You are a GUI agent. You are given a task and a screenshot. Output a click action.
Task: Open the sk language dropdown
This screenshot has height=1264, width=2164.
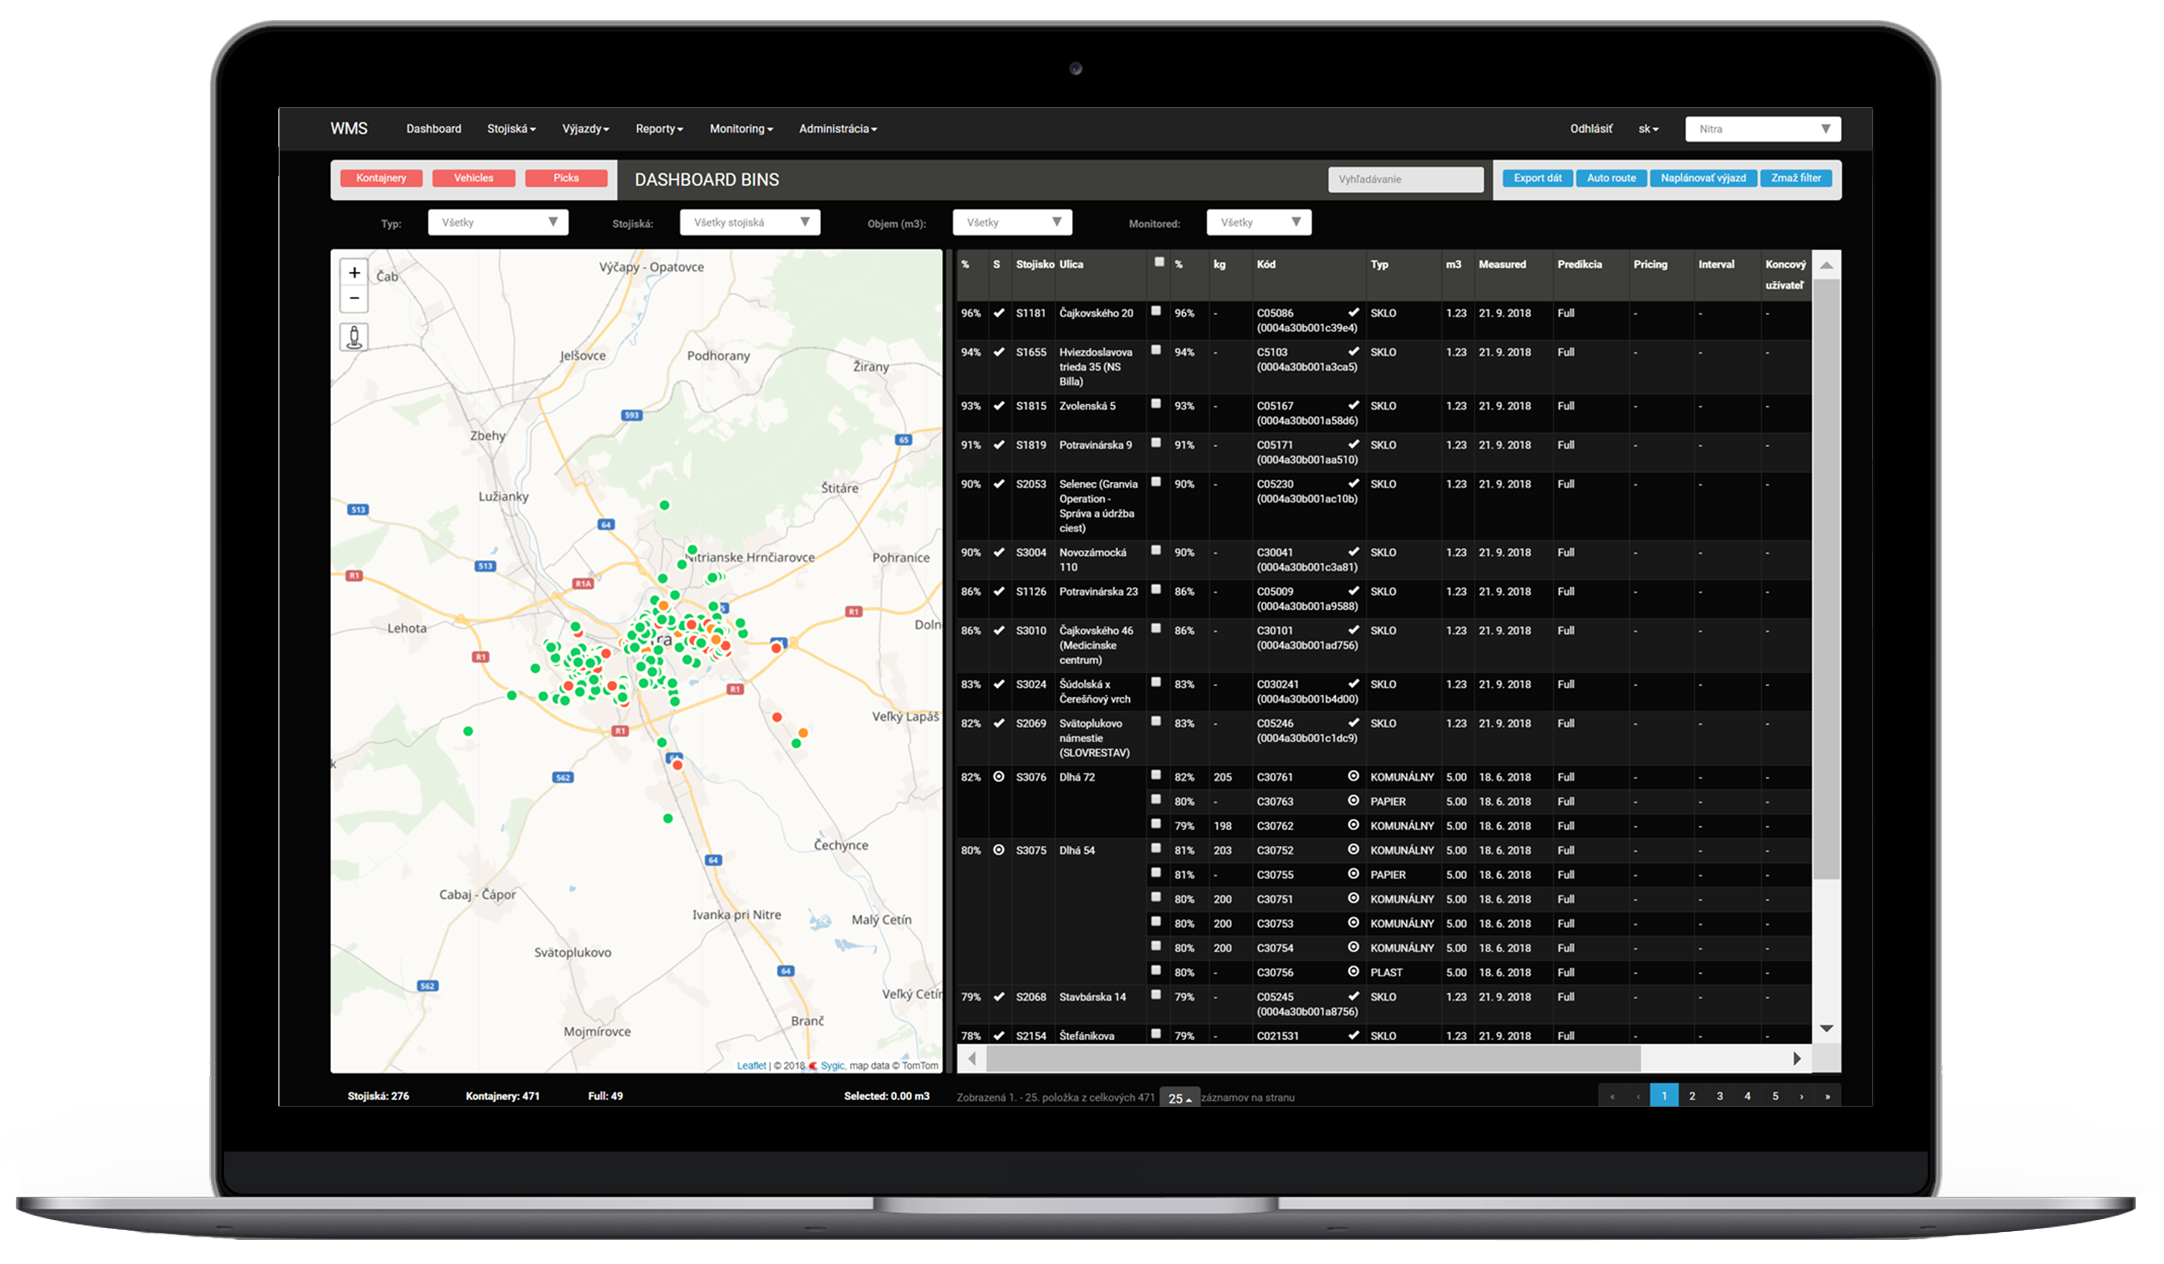pyautogui.click(x=1648, y=129)
